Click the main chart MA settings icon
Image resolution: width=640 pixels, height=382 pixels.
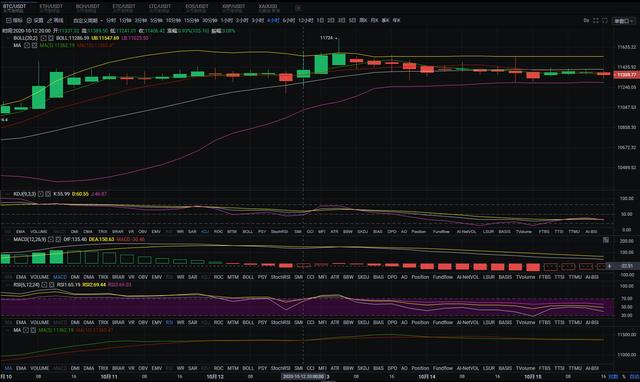[27, 45]
